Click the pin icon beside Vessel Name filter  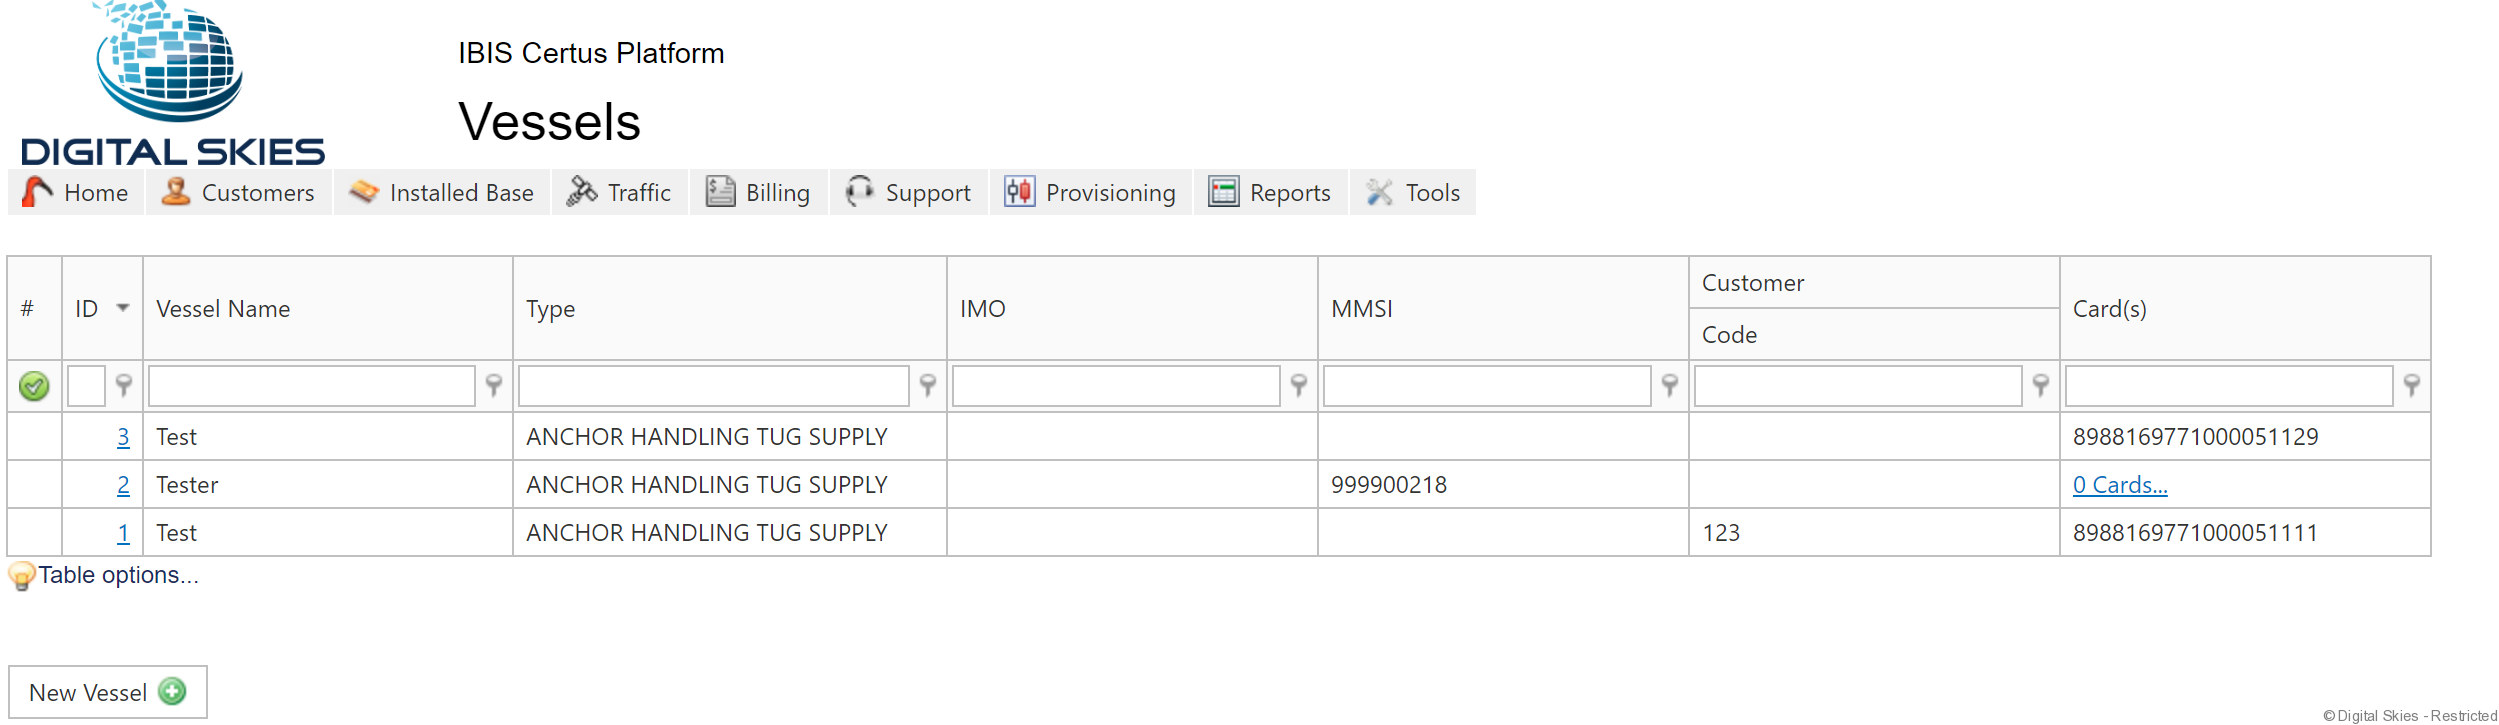494,385
